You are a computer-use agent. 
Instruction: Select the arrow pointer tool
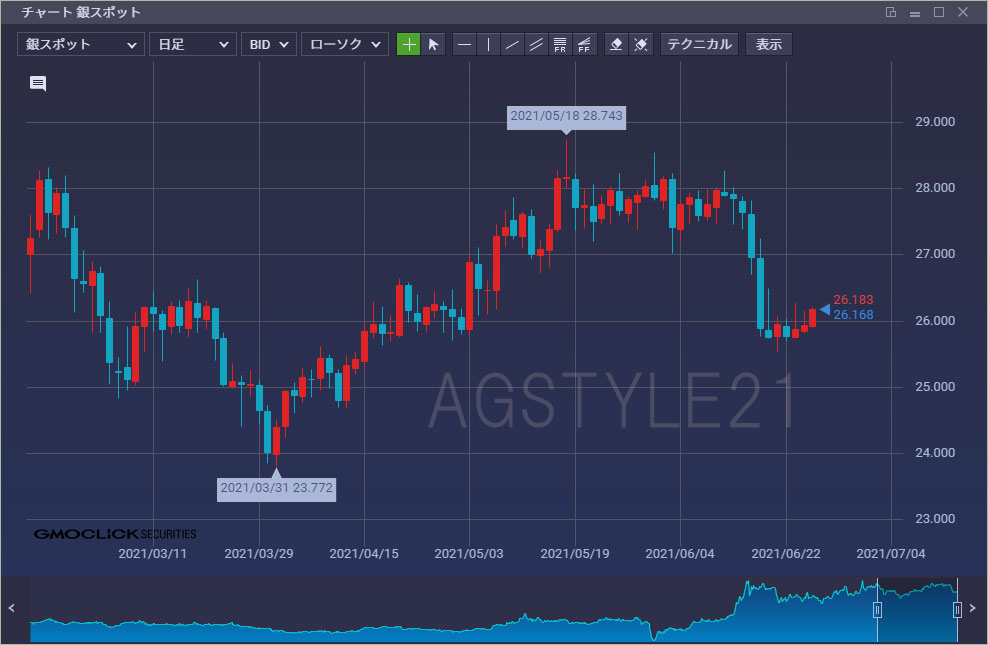[433, 44]
